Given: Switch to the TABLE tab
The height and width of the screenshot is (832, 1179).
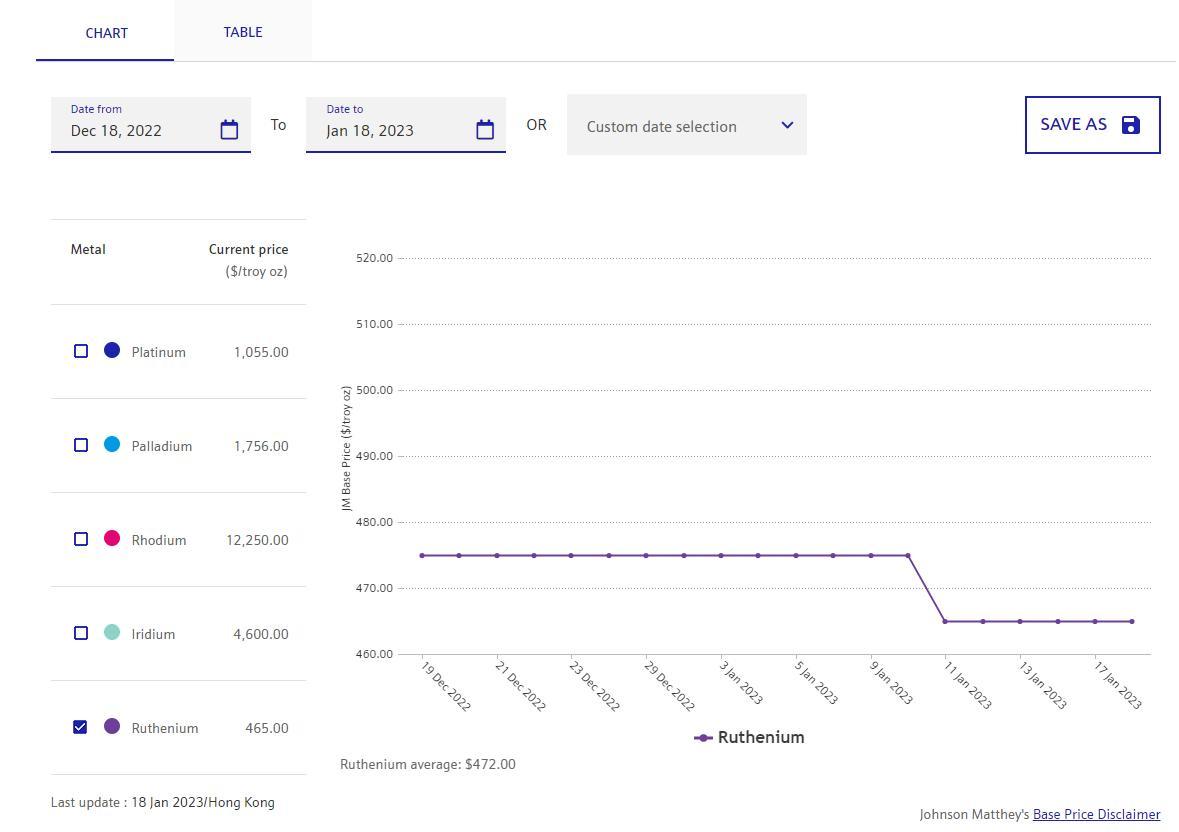Looking at the screenshot, I should (243, 32).
